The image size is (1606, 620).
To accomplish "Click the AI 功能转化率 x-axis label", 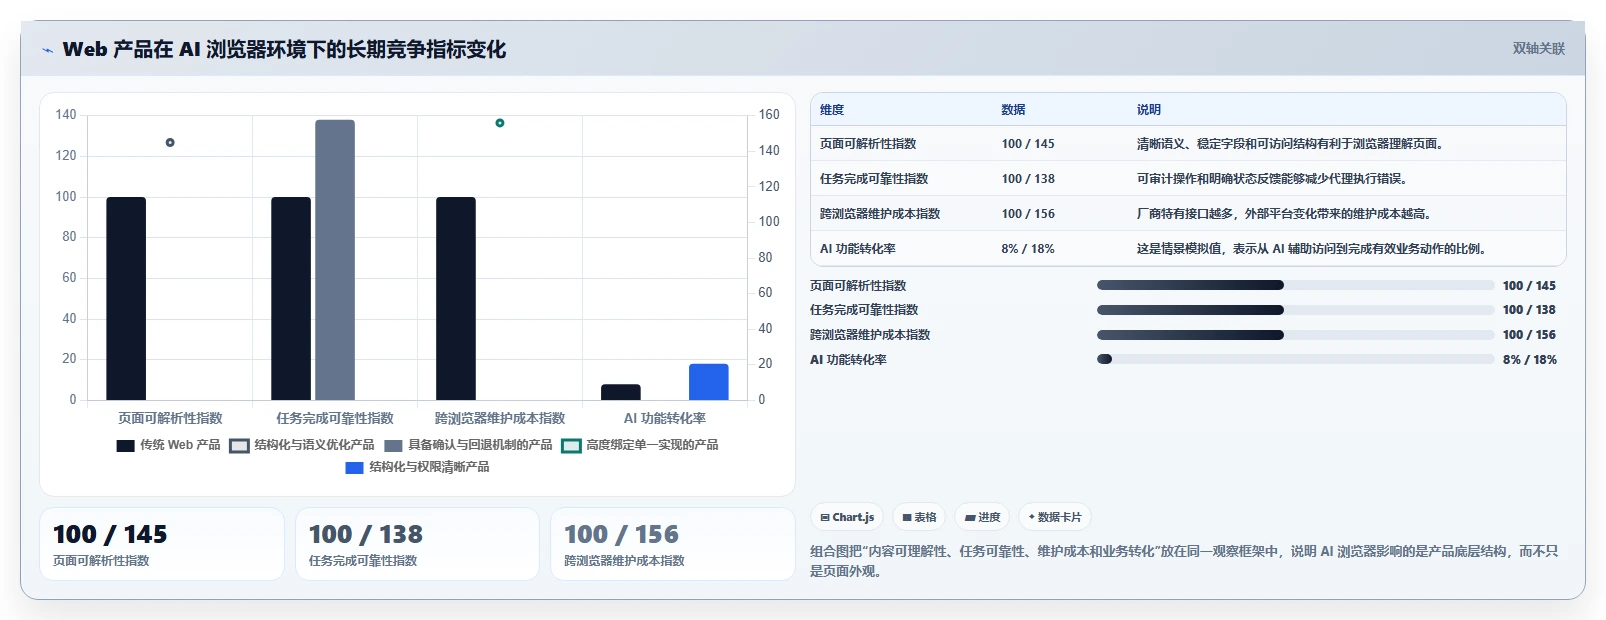I will (665, 418).
